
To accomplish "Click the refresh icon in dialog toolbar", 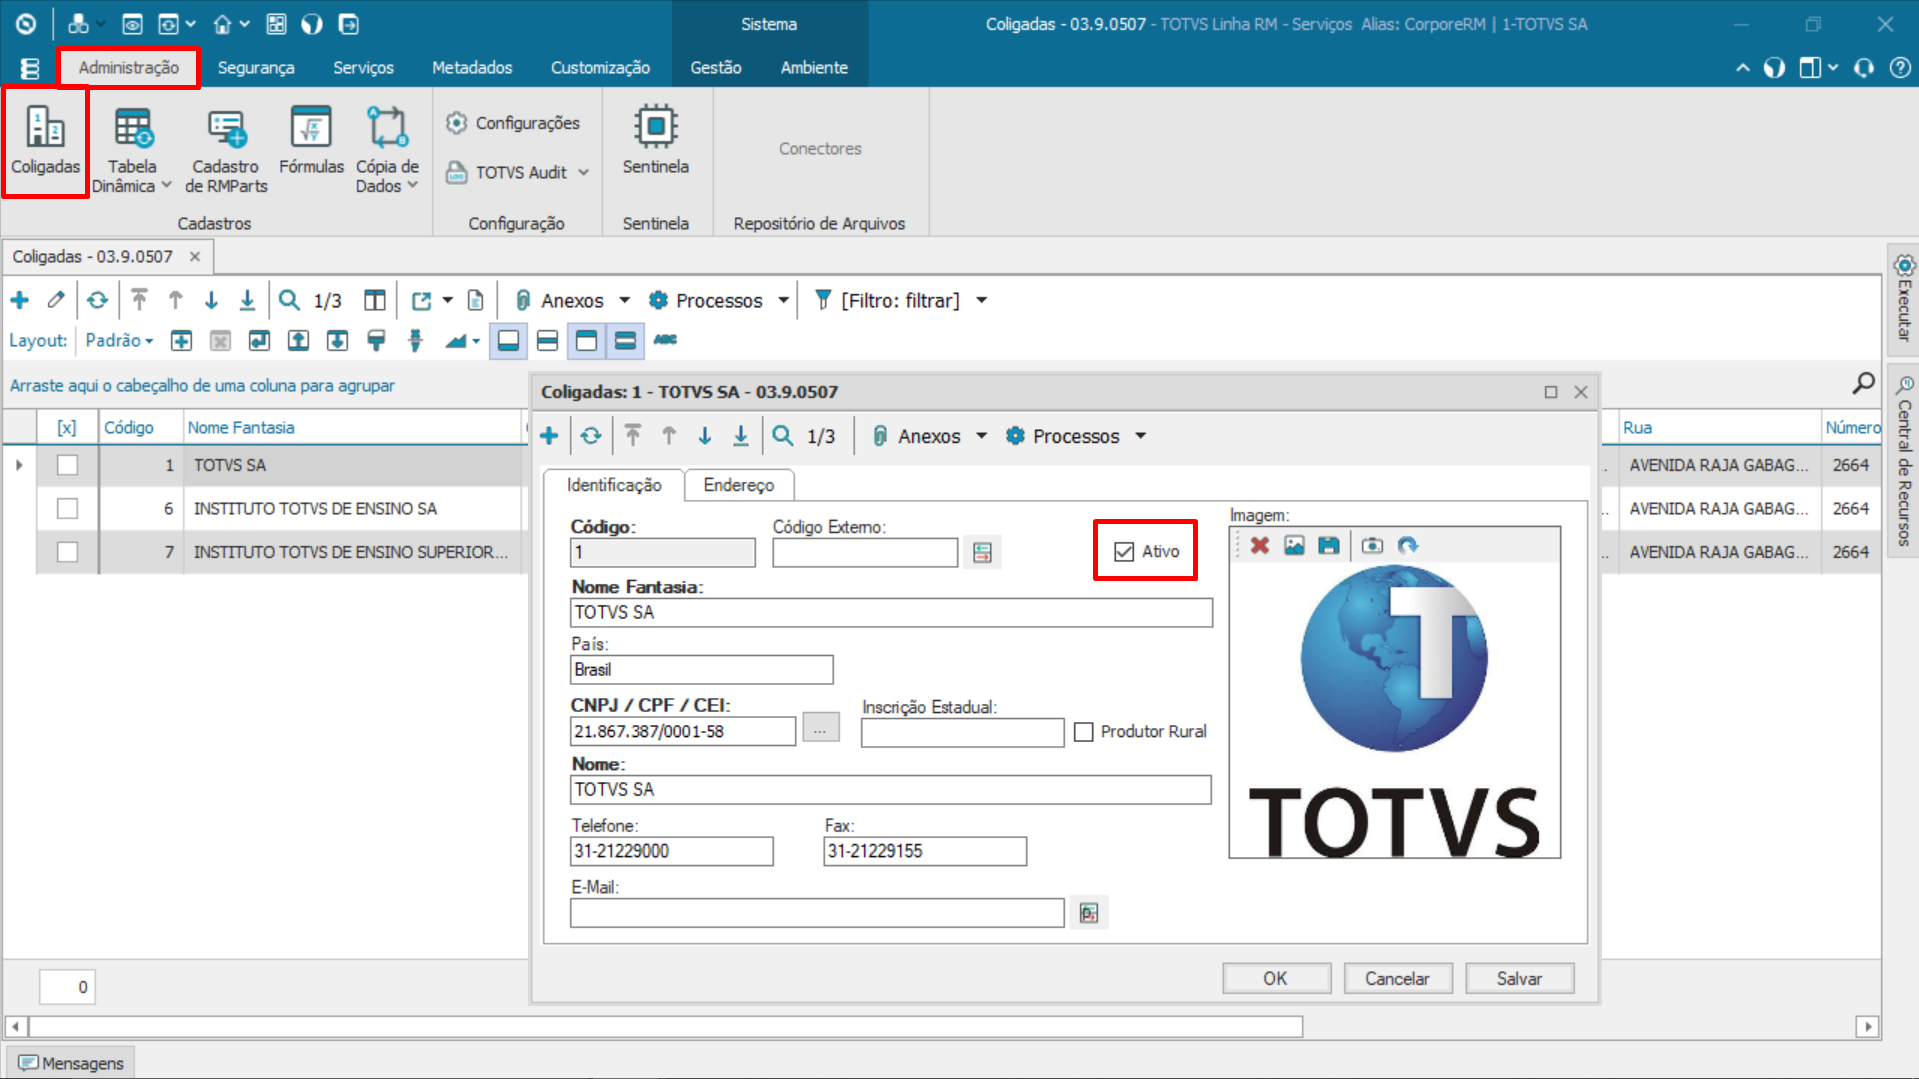I will 591,436.
